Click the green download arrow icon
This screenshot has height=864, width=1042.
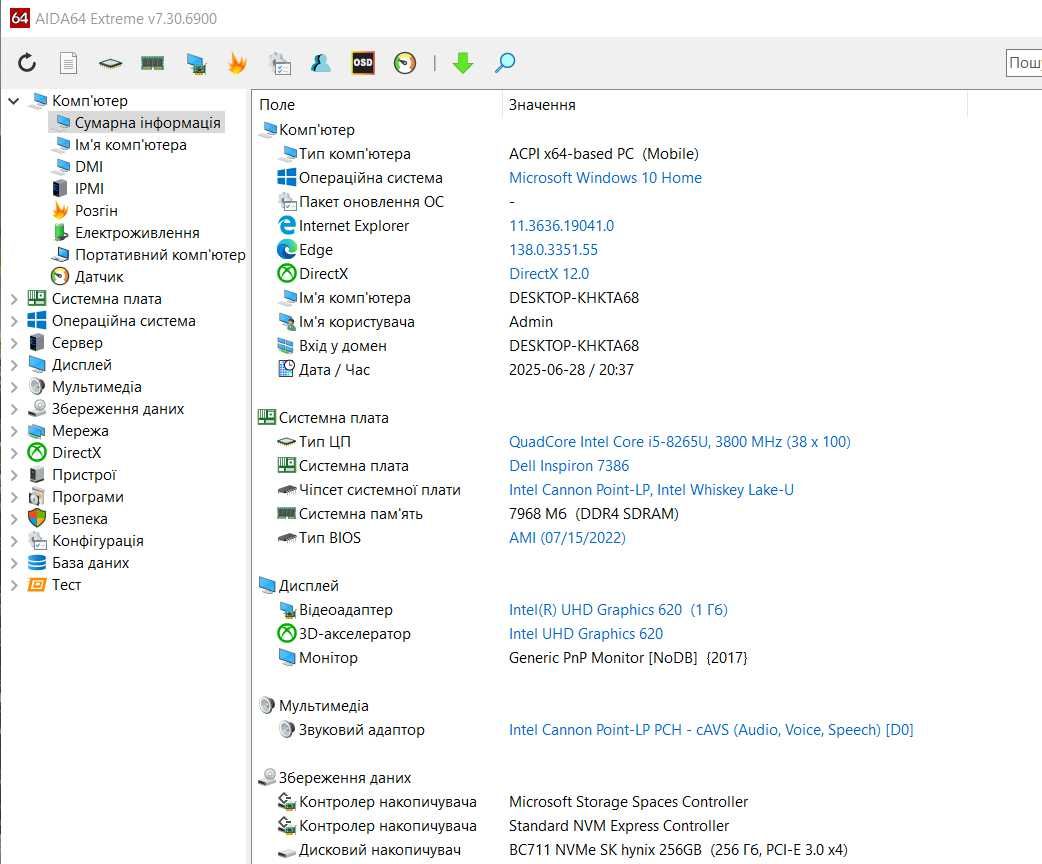463,63
